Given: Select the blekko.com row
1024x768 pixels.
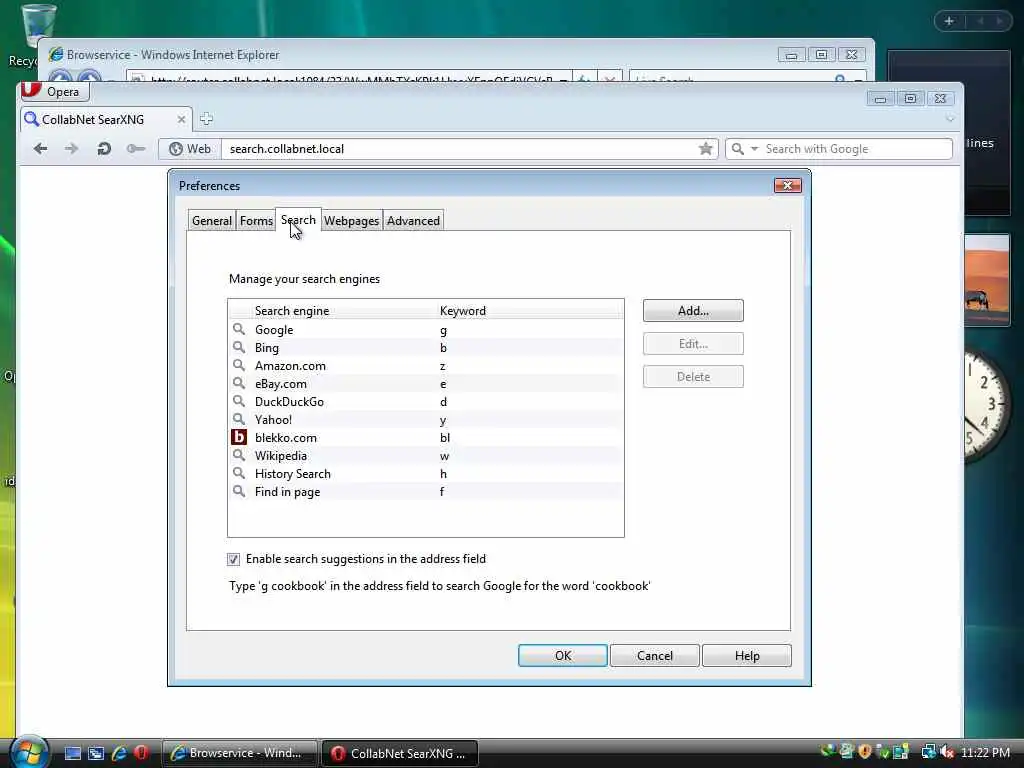Looking at the screenshot, I should coord(426,438).
